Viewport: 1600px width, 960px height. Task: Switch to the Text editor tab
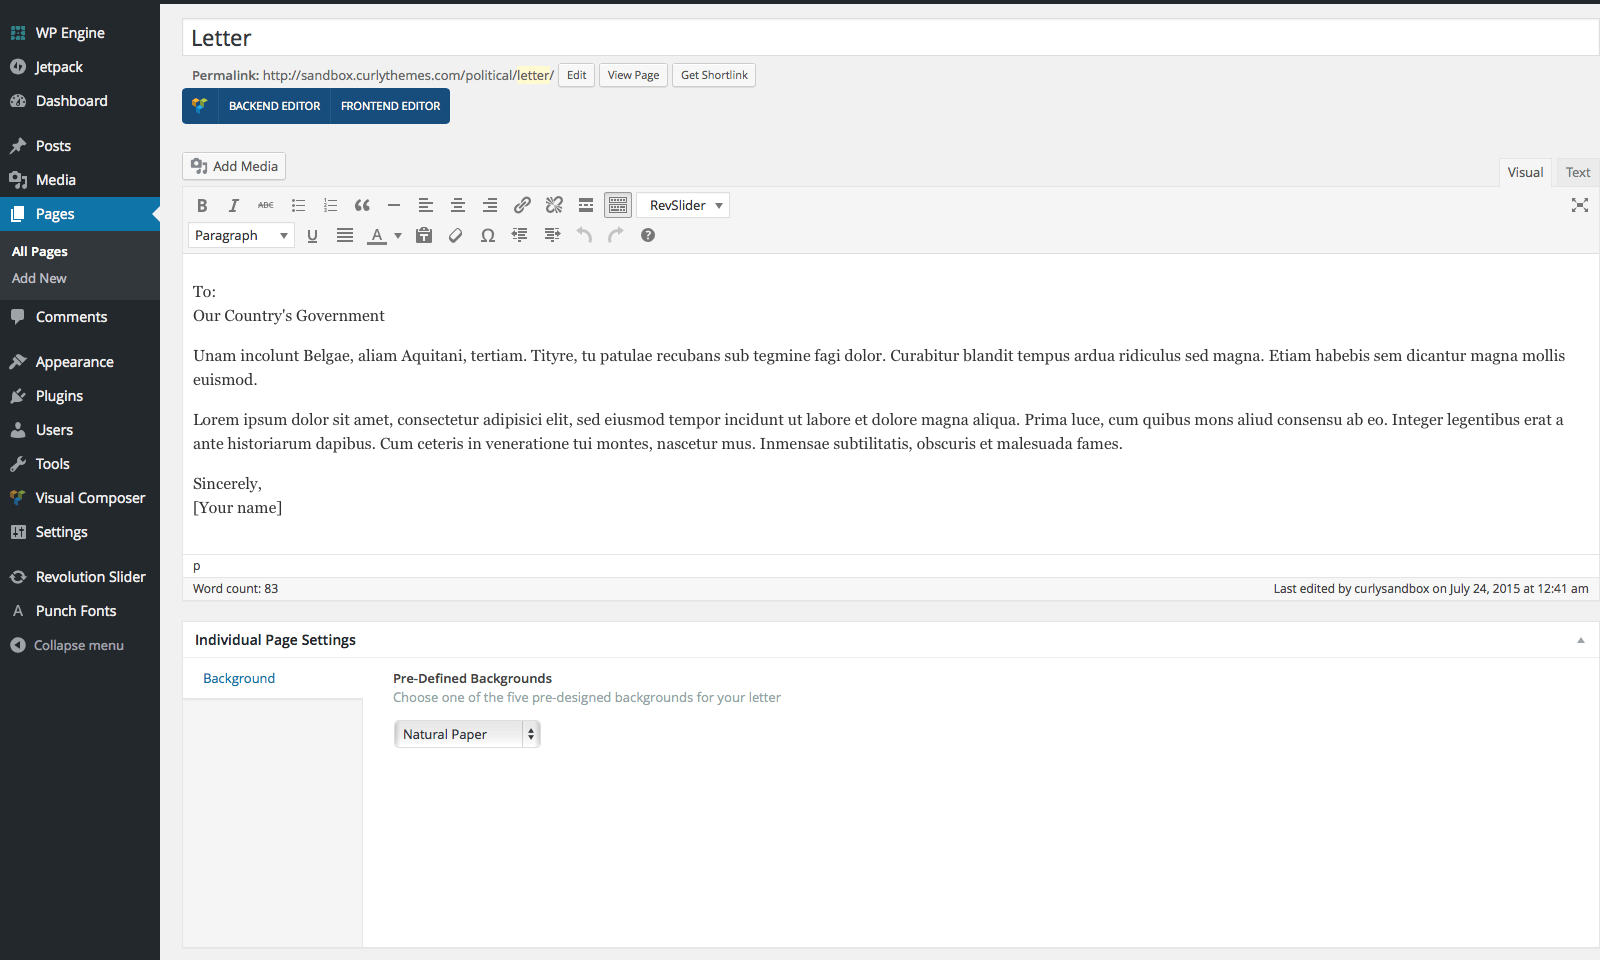click(1578, 172)
